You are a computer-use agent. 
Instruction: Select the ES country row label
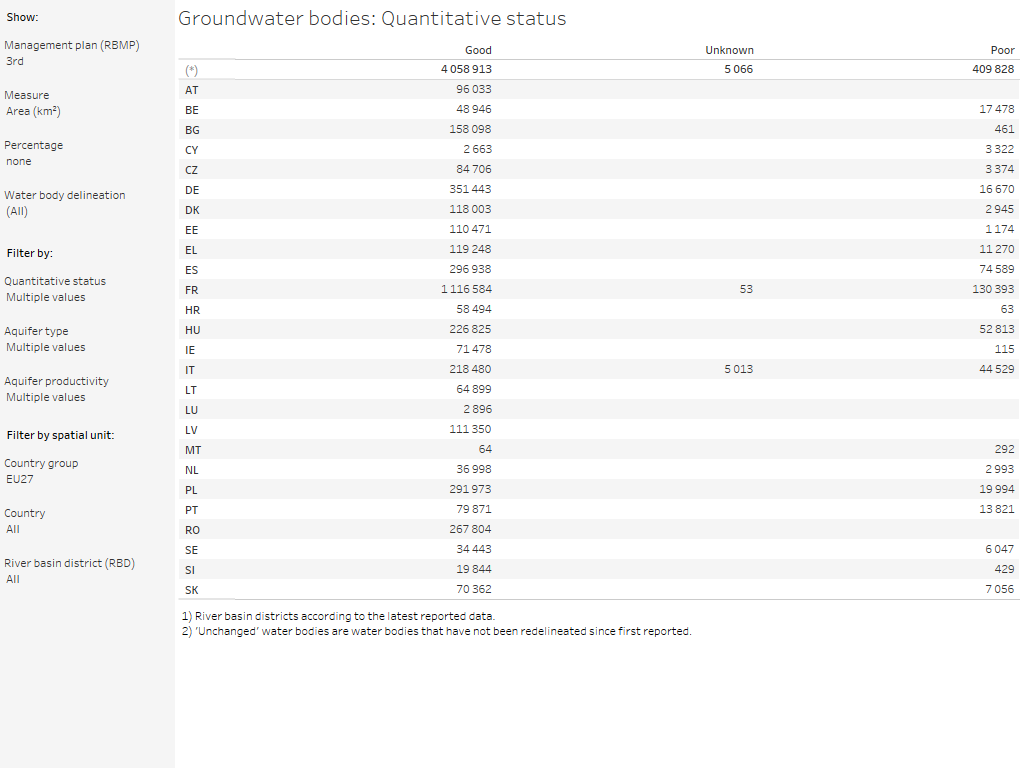coord(191,270)
